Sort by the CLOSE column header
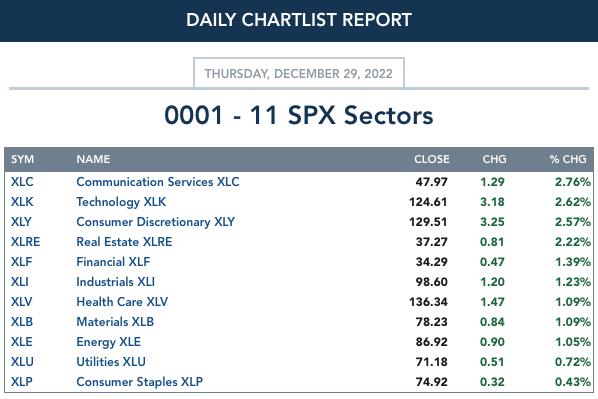Viewport: 598px width, 399px height. [432, 159]
